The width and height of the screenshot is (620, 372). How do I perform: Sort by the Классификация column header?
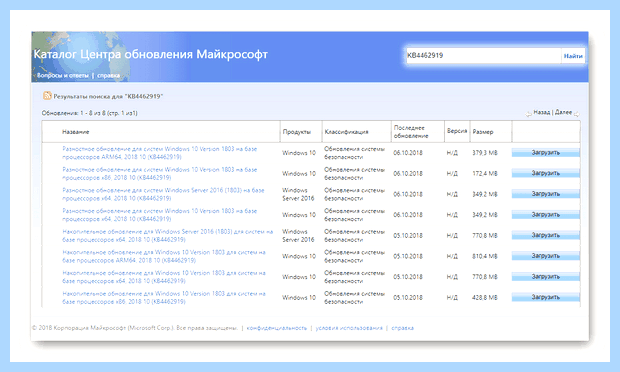(x=346, y=132)
